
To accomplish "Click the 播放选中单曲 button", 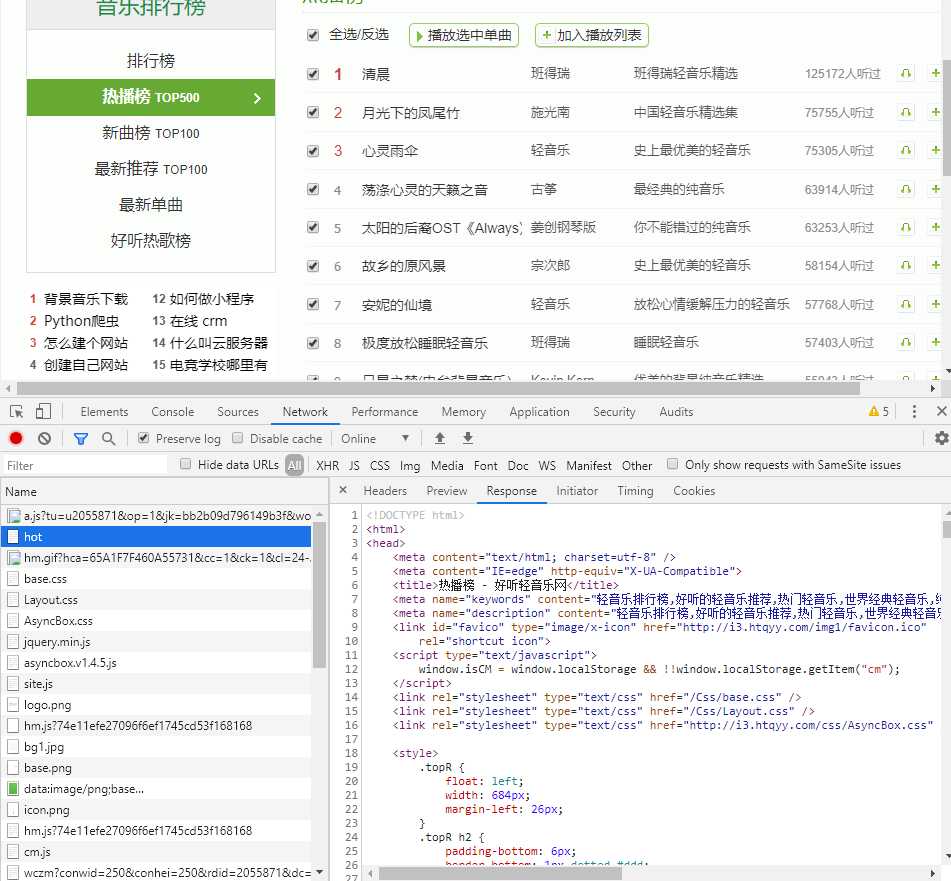I will [x=464, y=35].
